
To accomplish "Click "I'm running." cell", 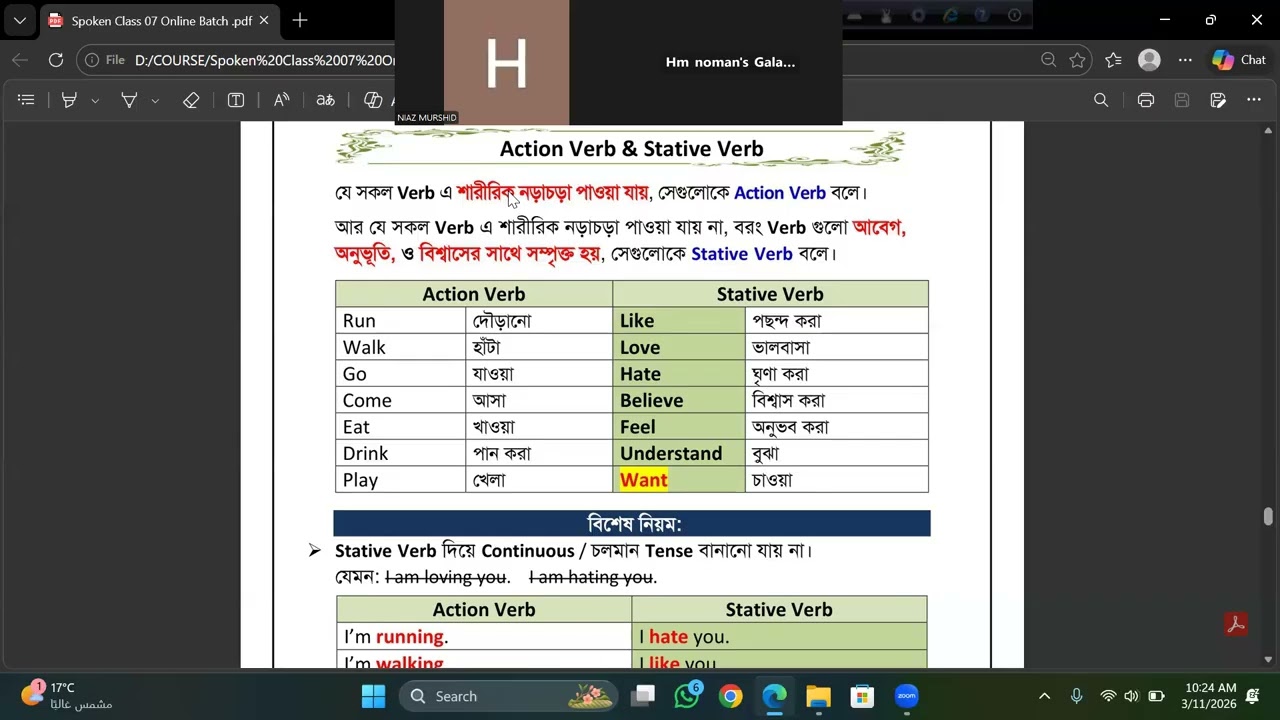I will [484, 637].
